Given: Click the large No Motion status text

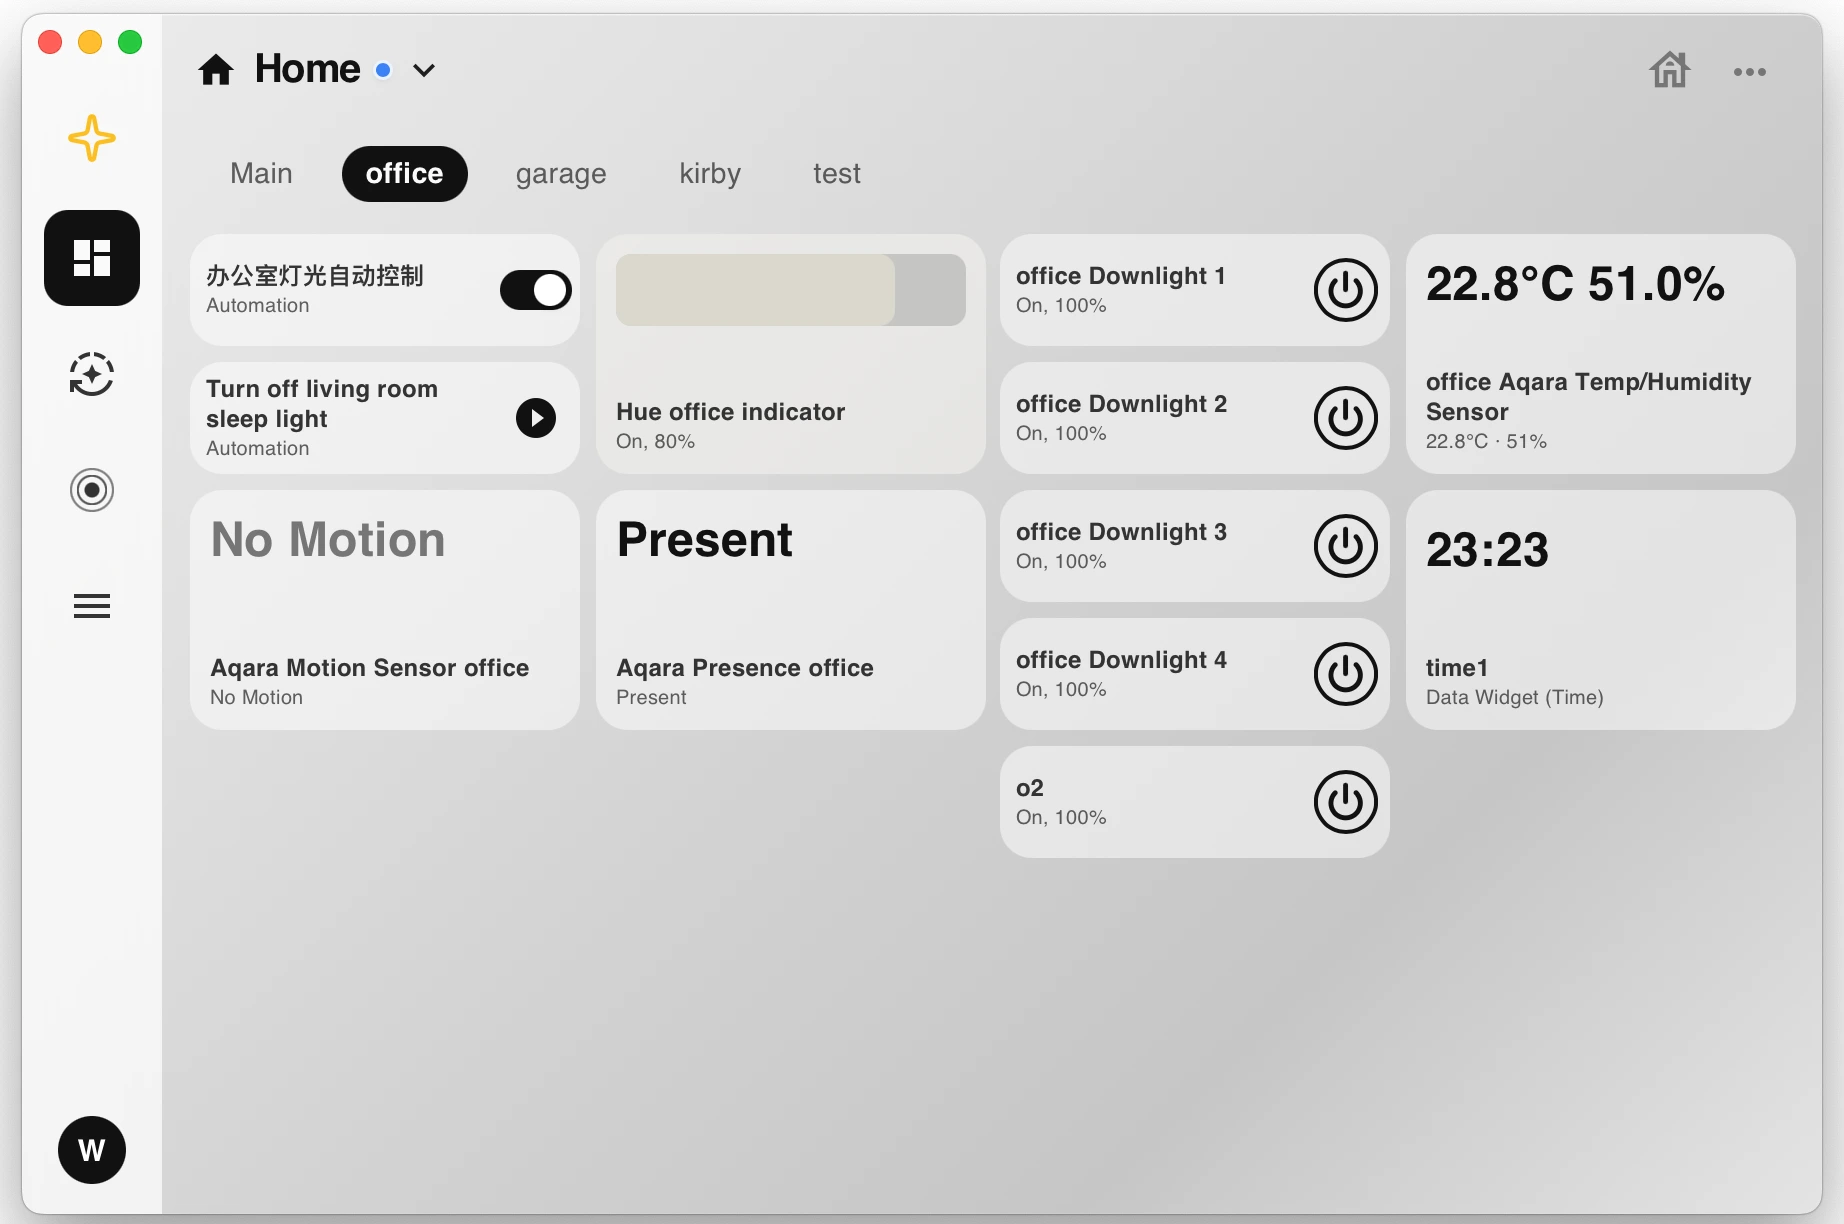Looking at the screenshot, I should pos(328,540).
